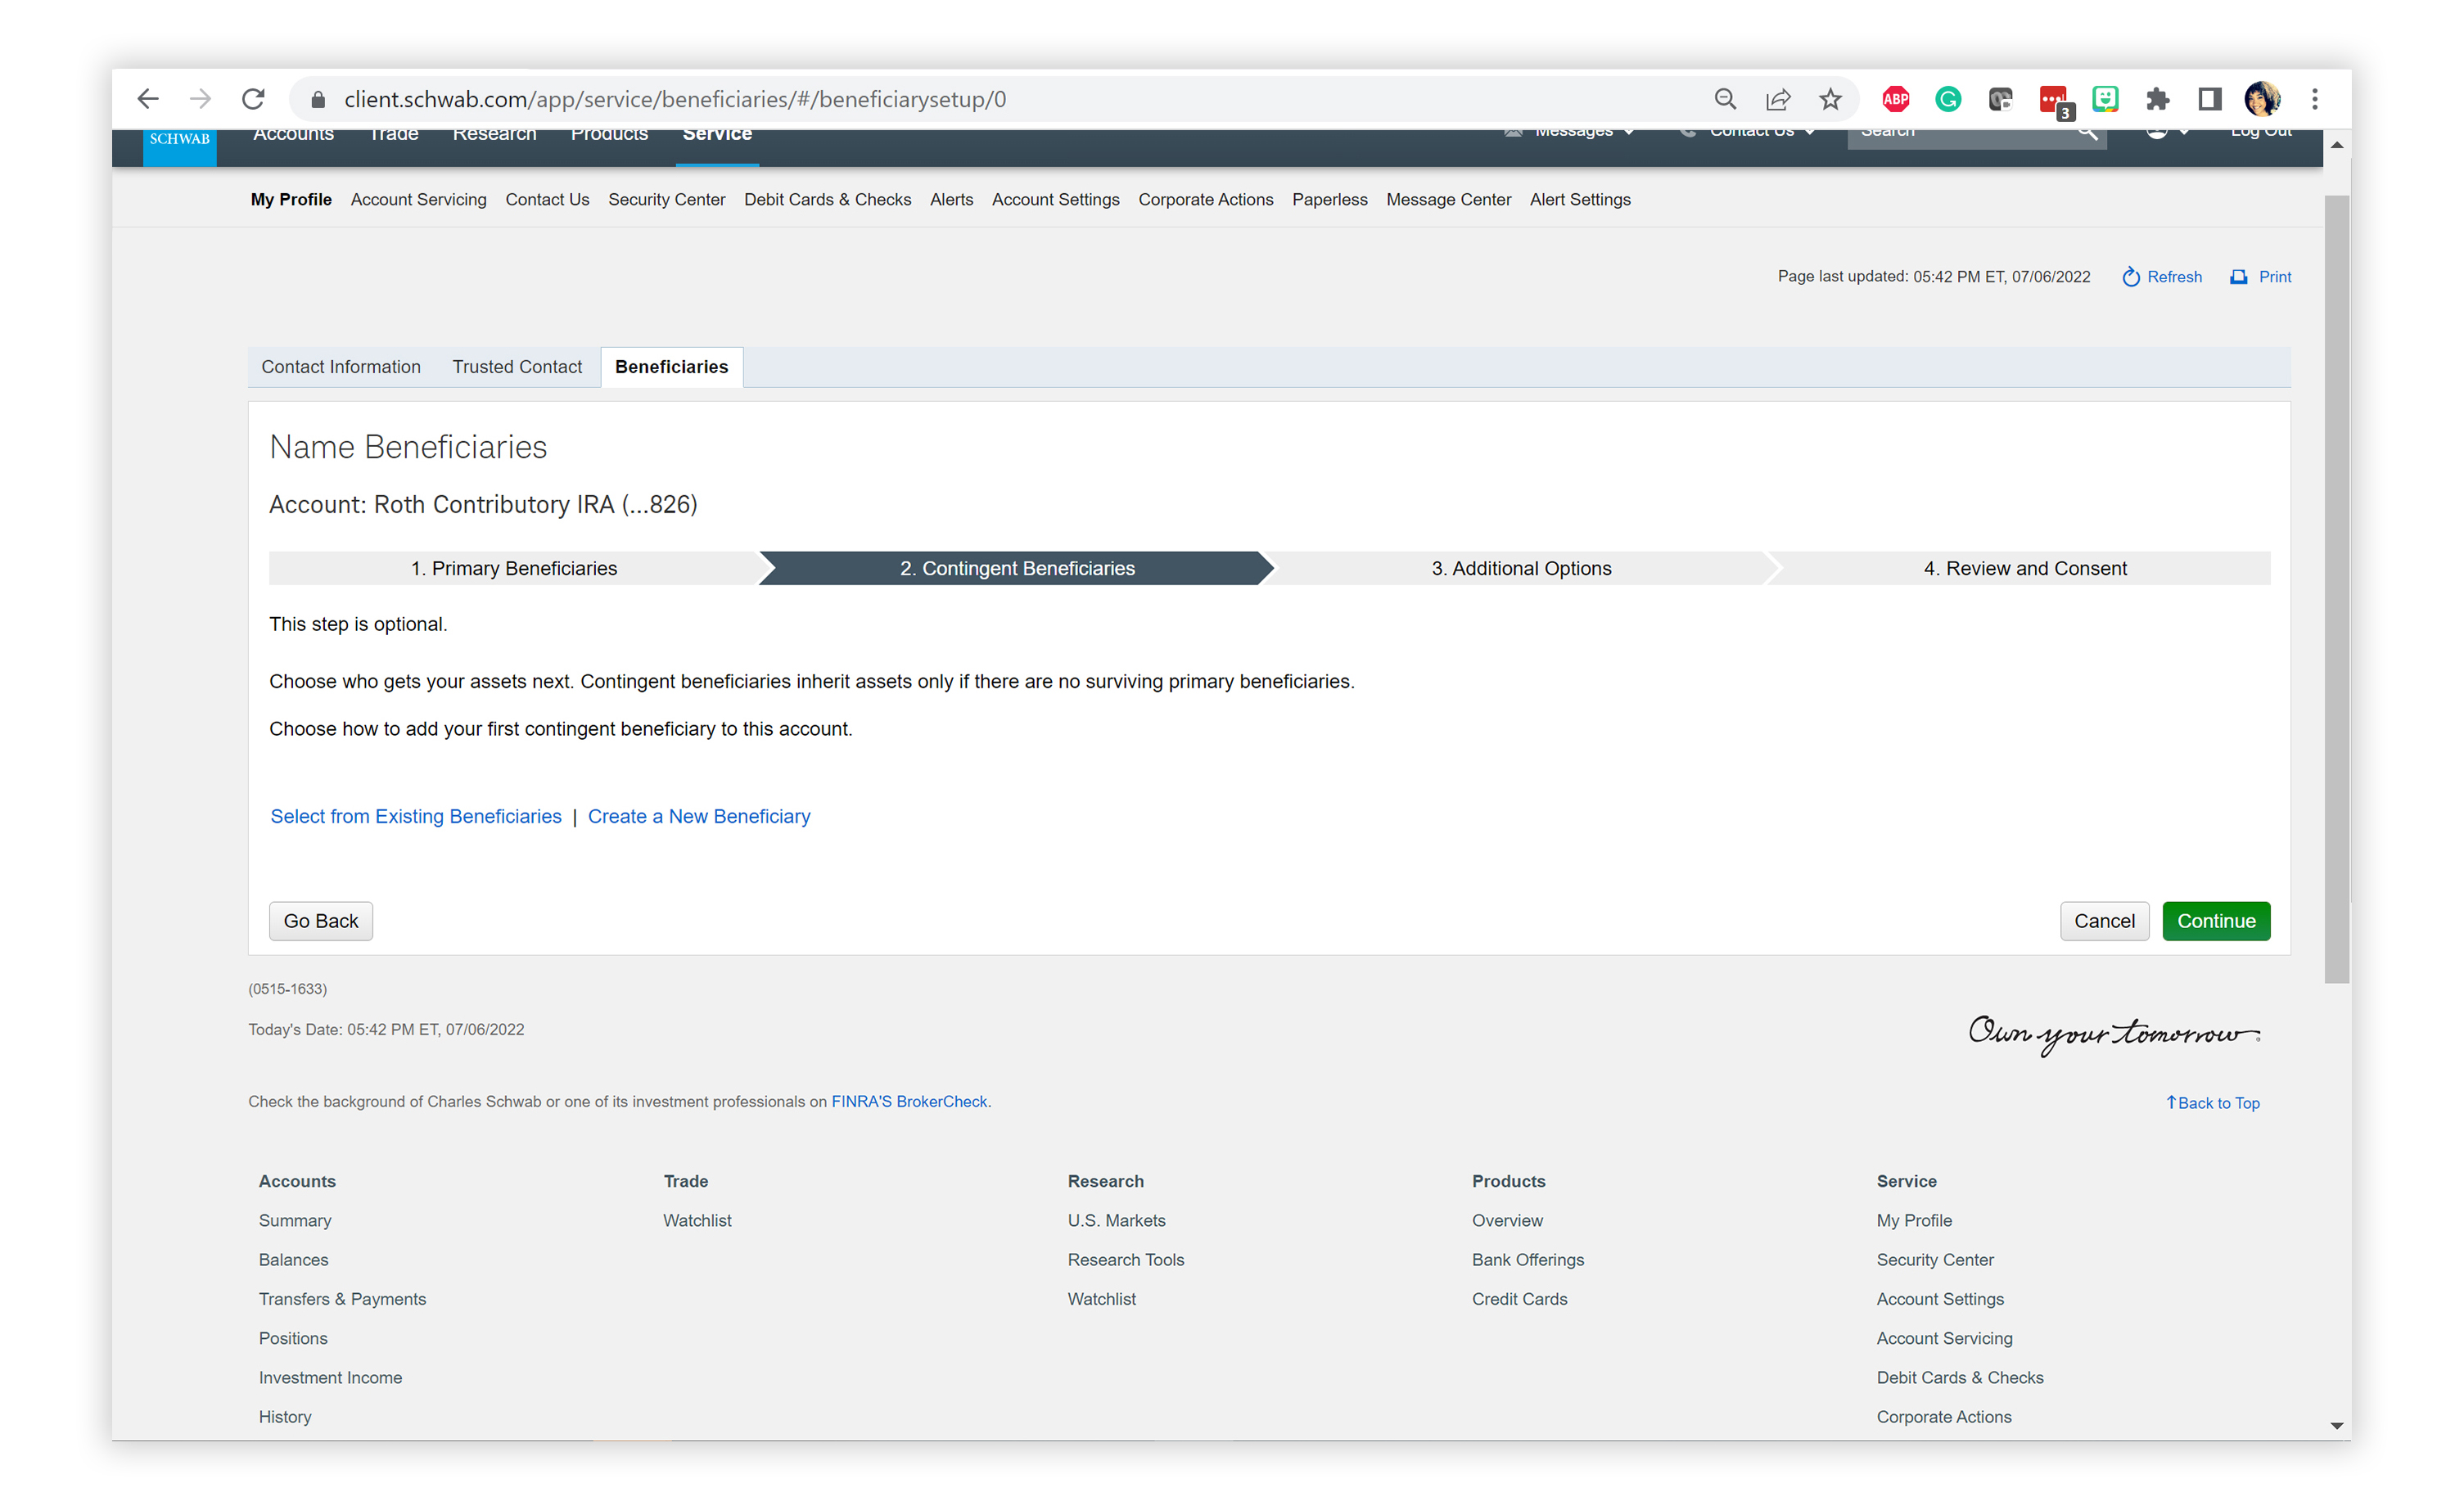Bookmark this page with star icon
This screenshot has height=1510, width=2464.
pos(1830,99)
